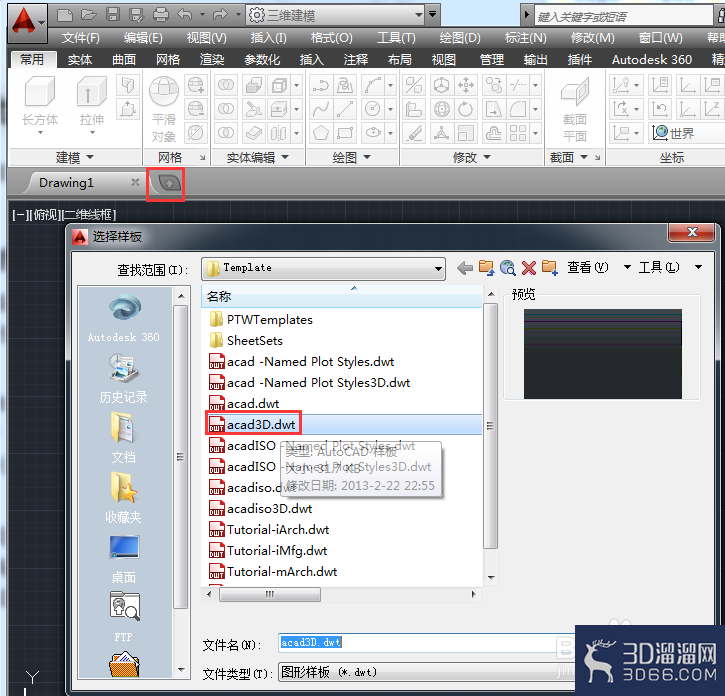Select the 平滑对象 smooth object tool
Viewport: 725px width, 696px height.
(164, 109)
